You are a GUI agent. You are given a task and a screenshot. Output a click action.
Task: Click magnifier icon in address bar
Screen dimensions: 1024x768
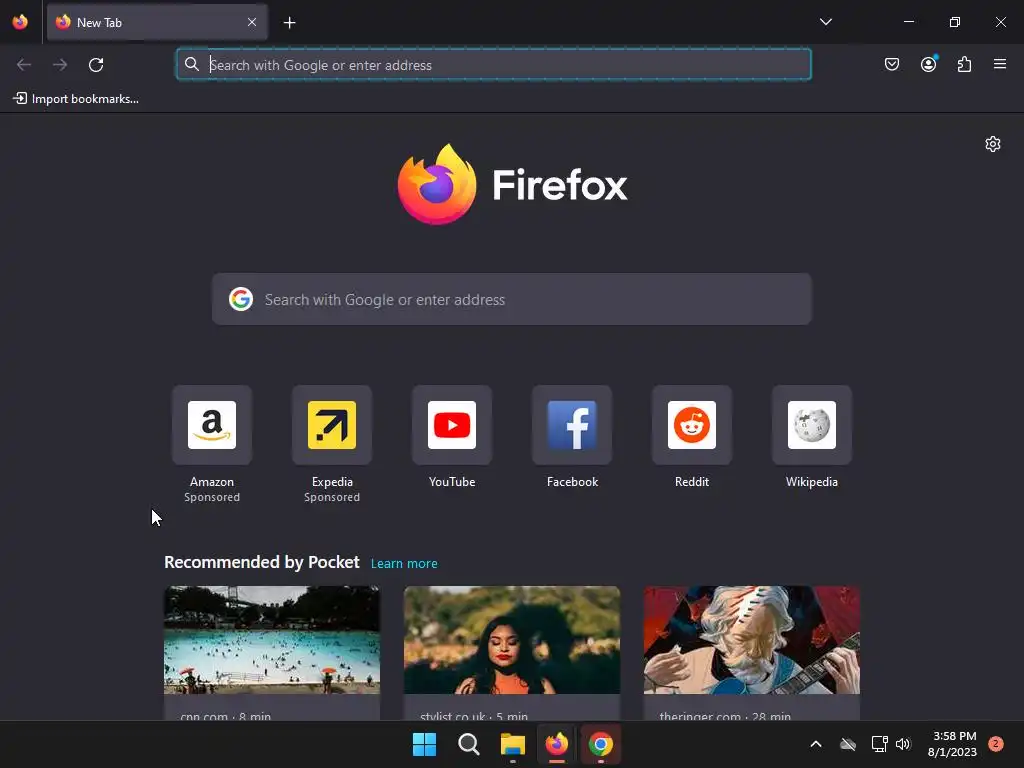click(191, 64)
